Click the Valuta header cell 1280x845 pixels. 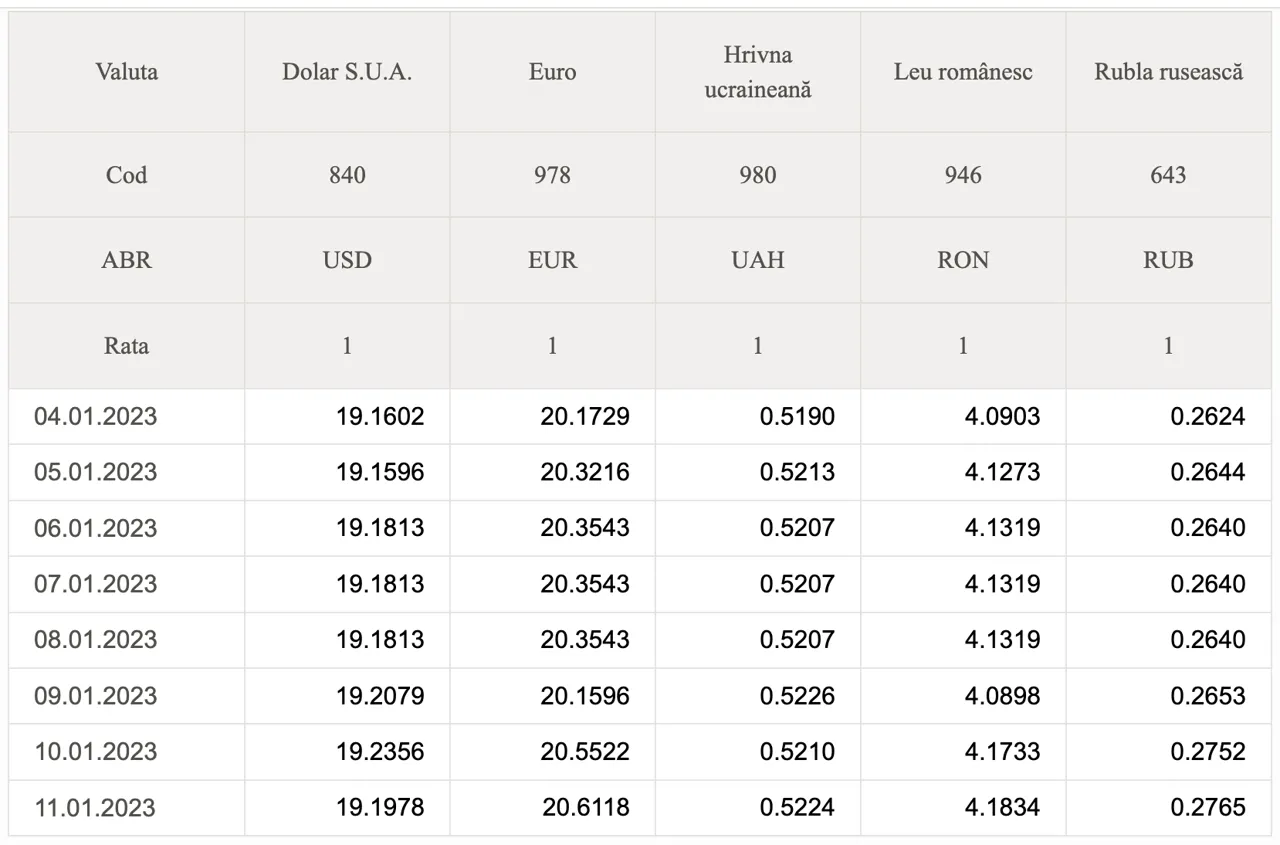(126, 72)
